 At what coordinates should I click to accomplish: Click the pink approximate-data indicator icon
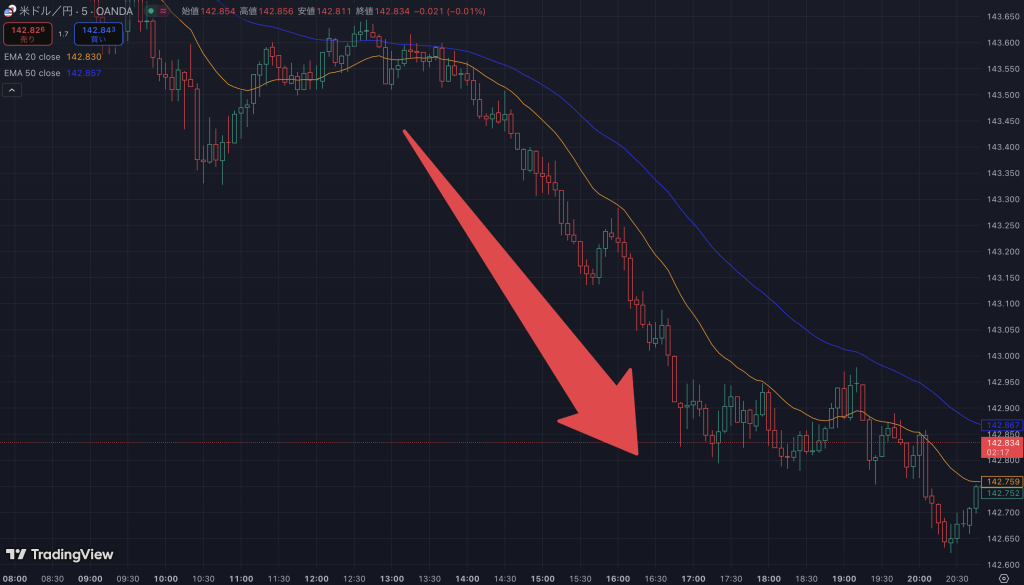coord(164,12)
